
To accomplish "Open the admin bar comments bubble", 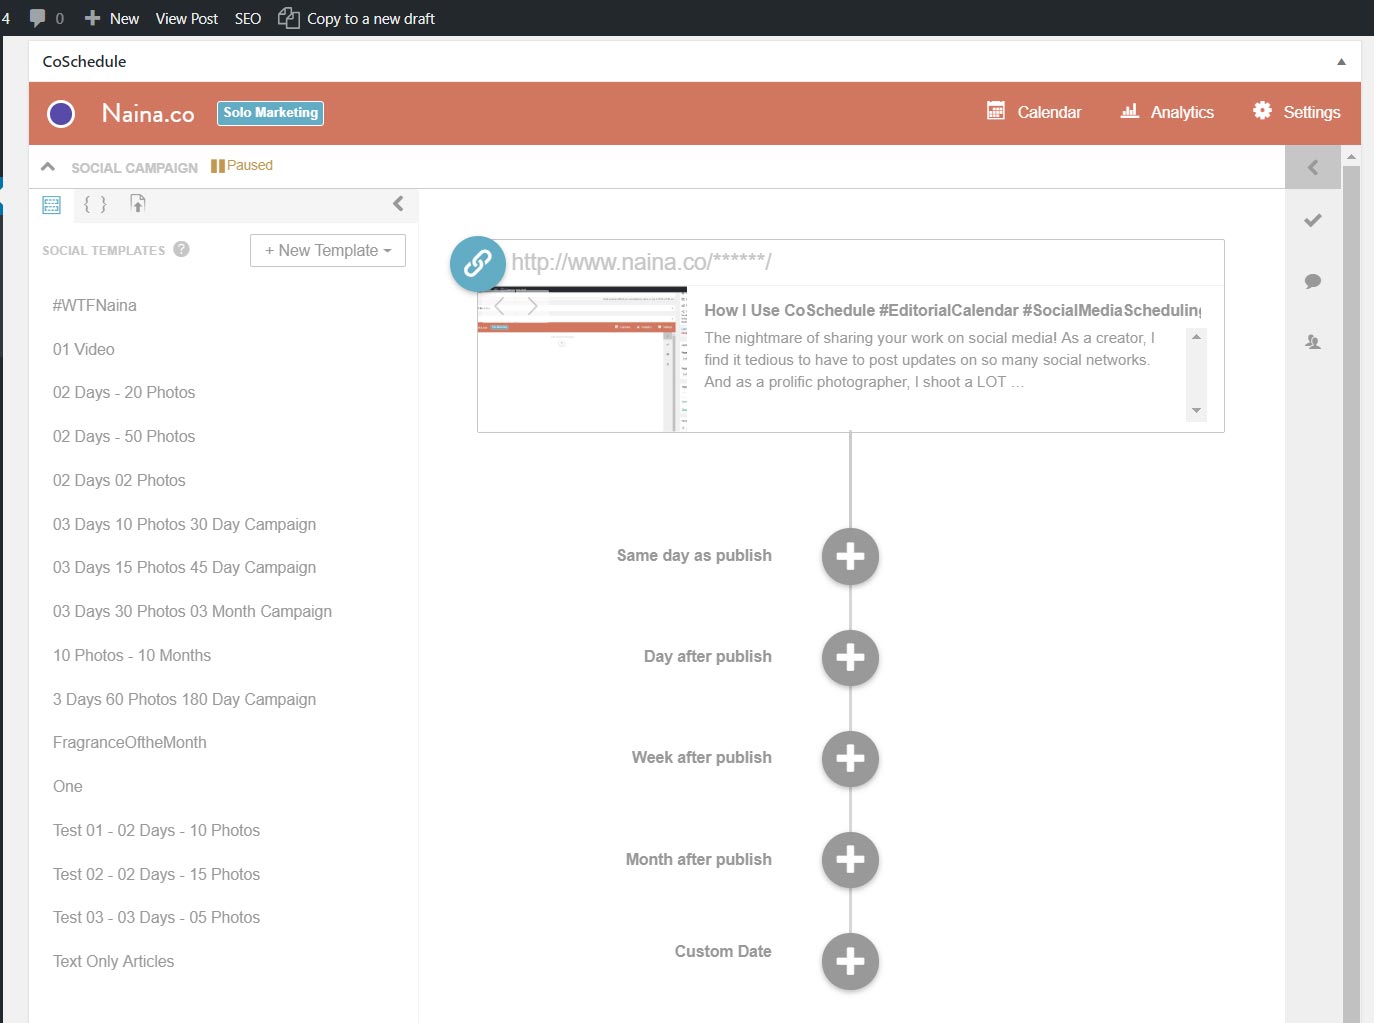I will [x=47, y=18].
